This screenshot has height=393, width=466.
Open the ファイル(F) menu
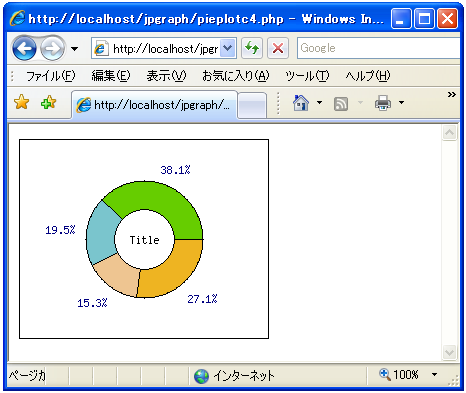point(51,76)
